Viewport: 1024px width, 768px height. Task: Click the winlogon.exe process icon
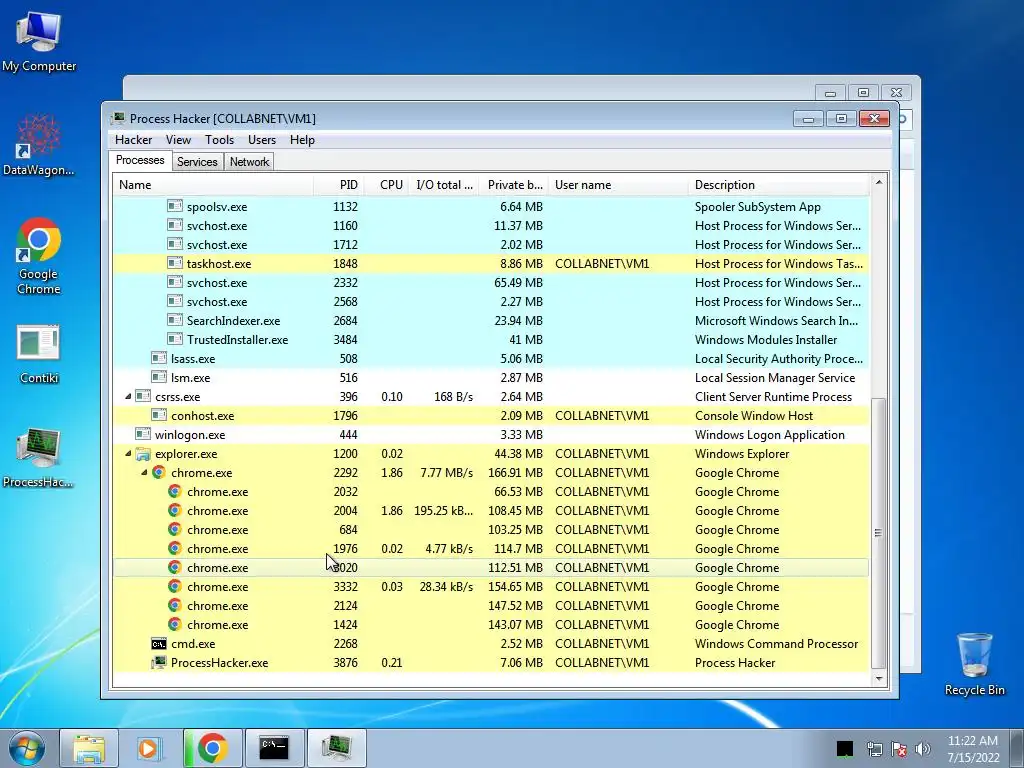point(143,434)
